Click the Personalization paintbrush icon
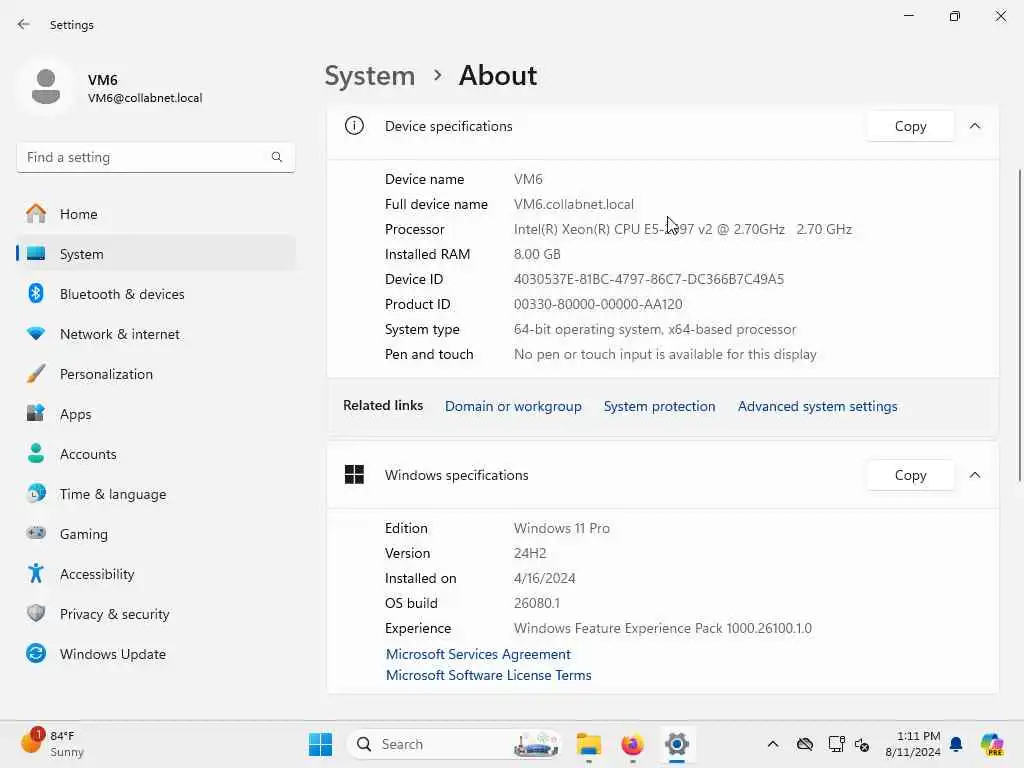This screenshot has width=1024, height=768. [36, 374]
